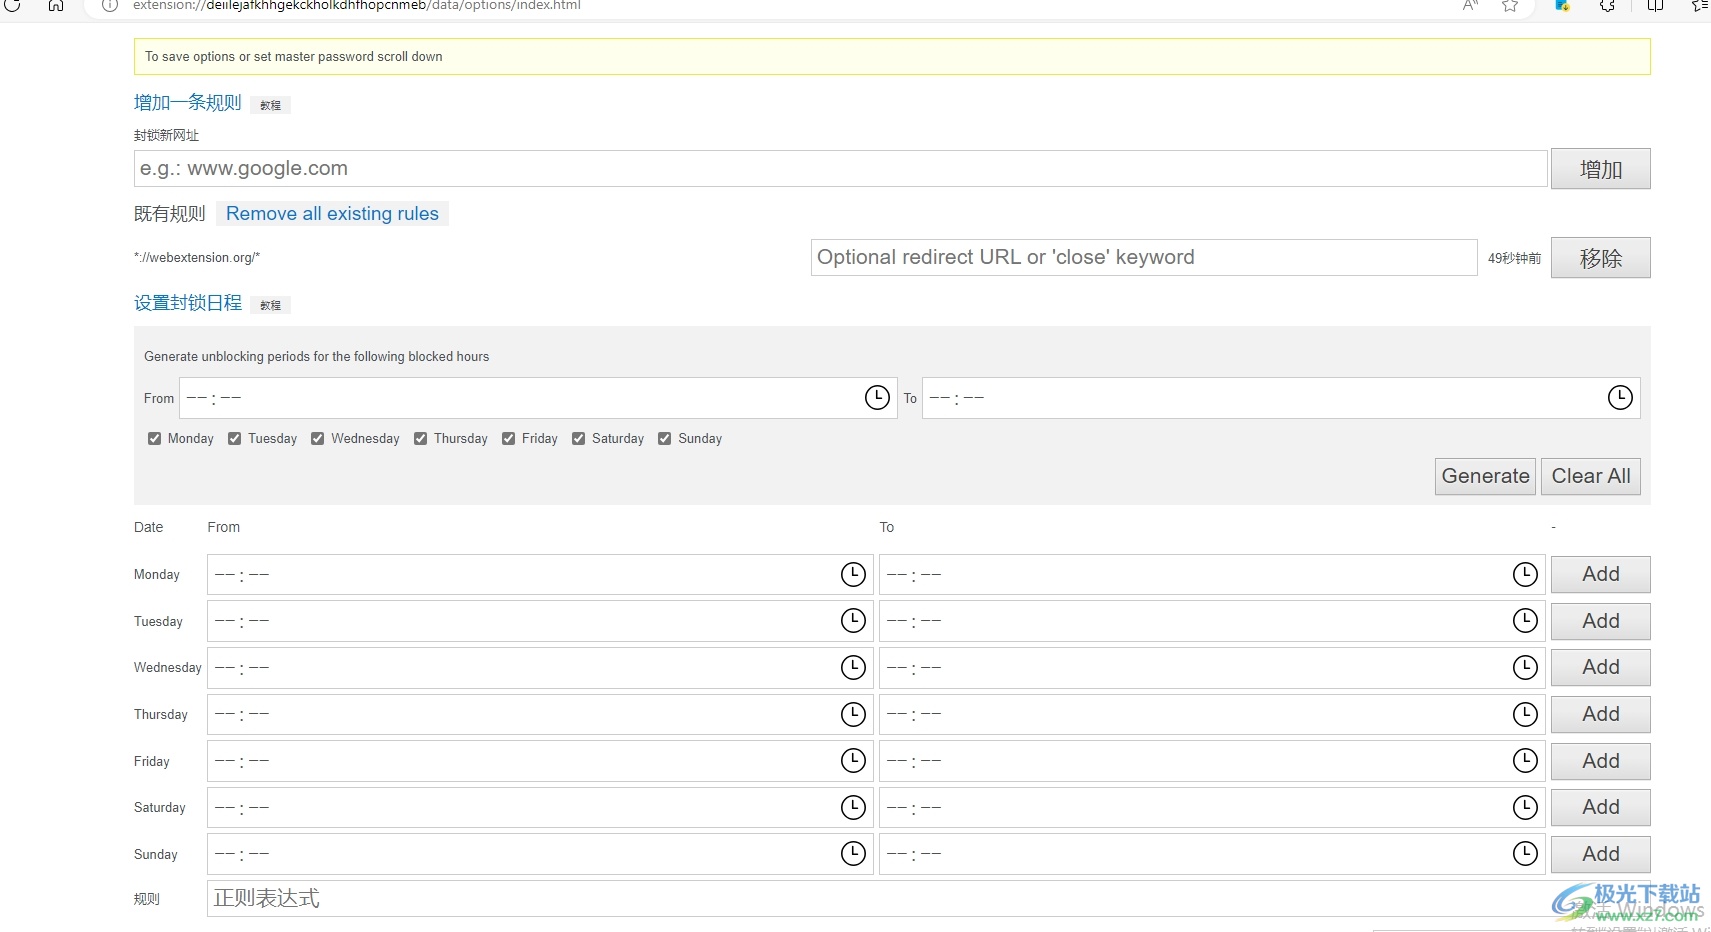The image size is (1711, 932).
Task: Uncheck the Tuesday checkbox
Action: [234, 438]
